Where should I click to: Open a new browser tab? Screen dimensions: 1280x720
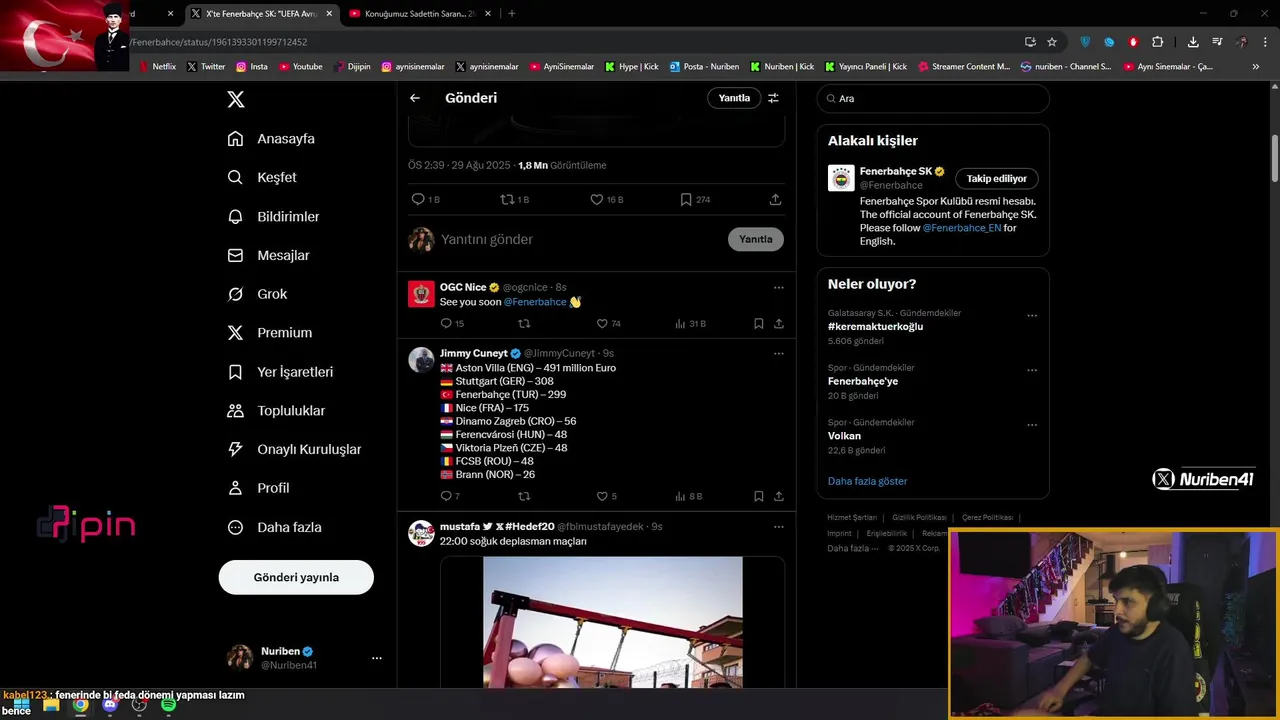[x=512, y=14]
